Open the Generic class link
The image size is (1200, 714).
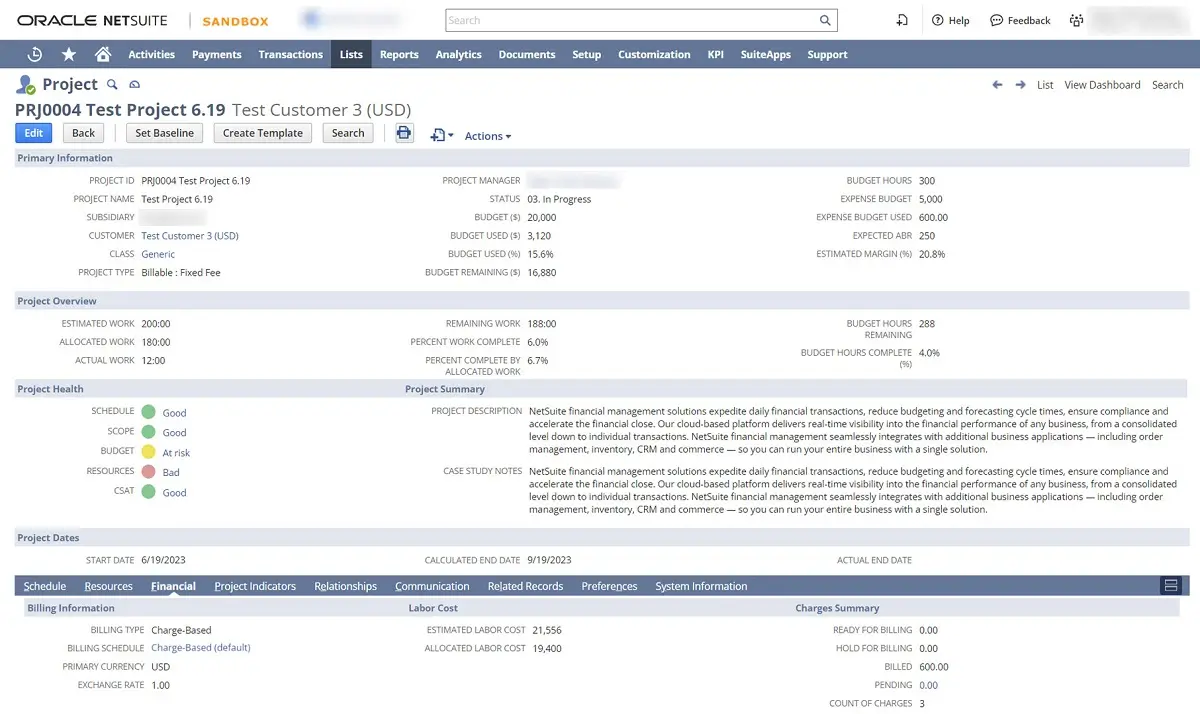(x=158, y=254)
